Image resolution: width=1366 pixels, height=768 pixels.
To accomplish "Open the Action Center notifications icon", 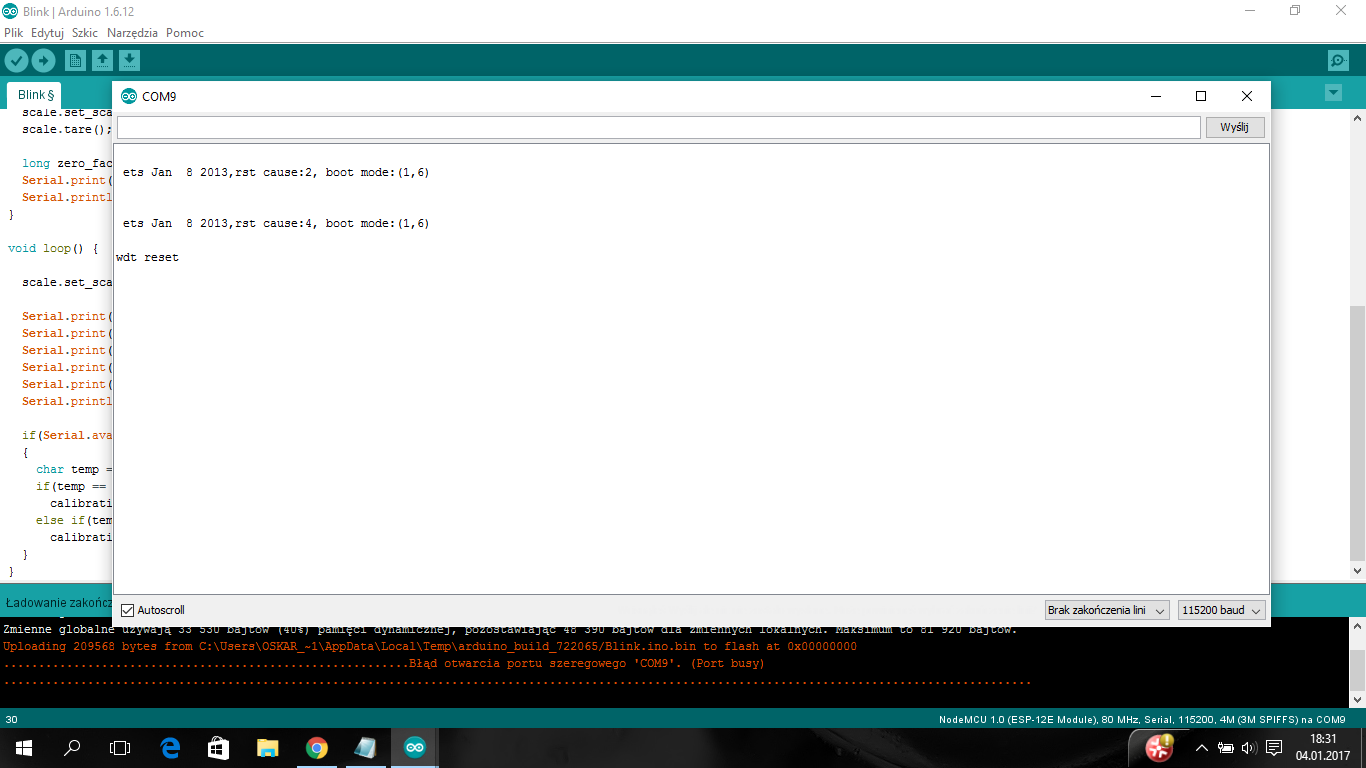I will point(1274,748).
